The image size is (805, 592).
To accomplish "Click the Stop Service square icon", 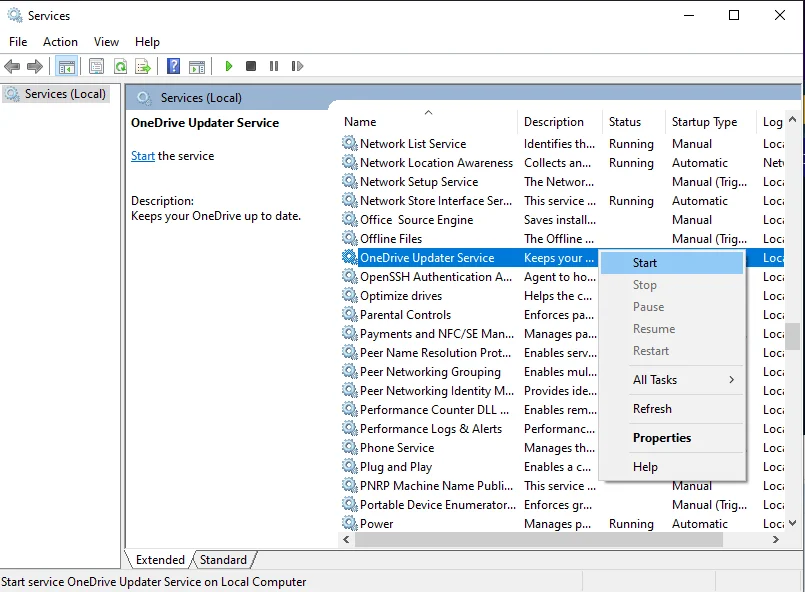I will click(x=251, y=66).
